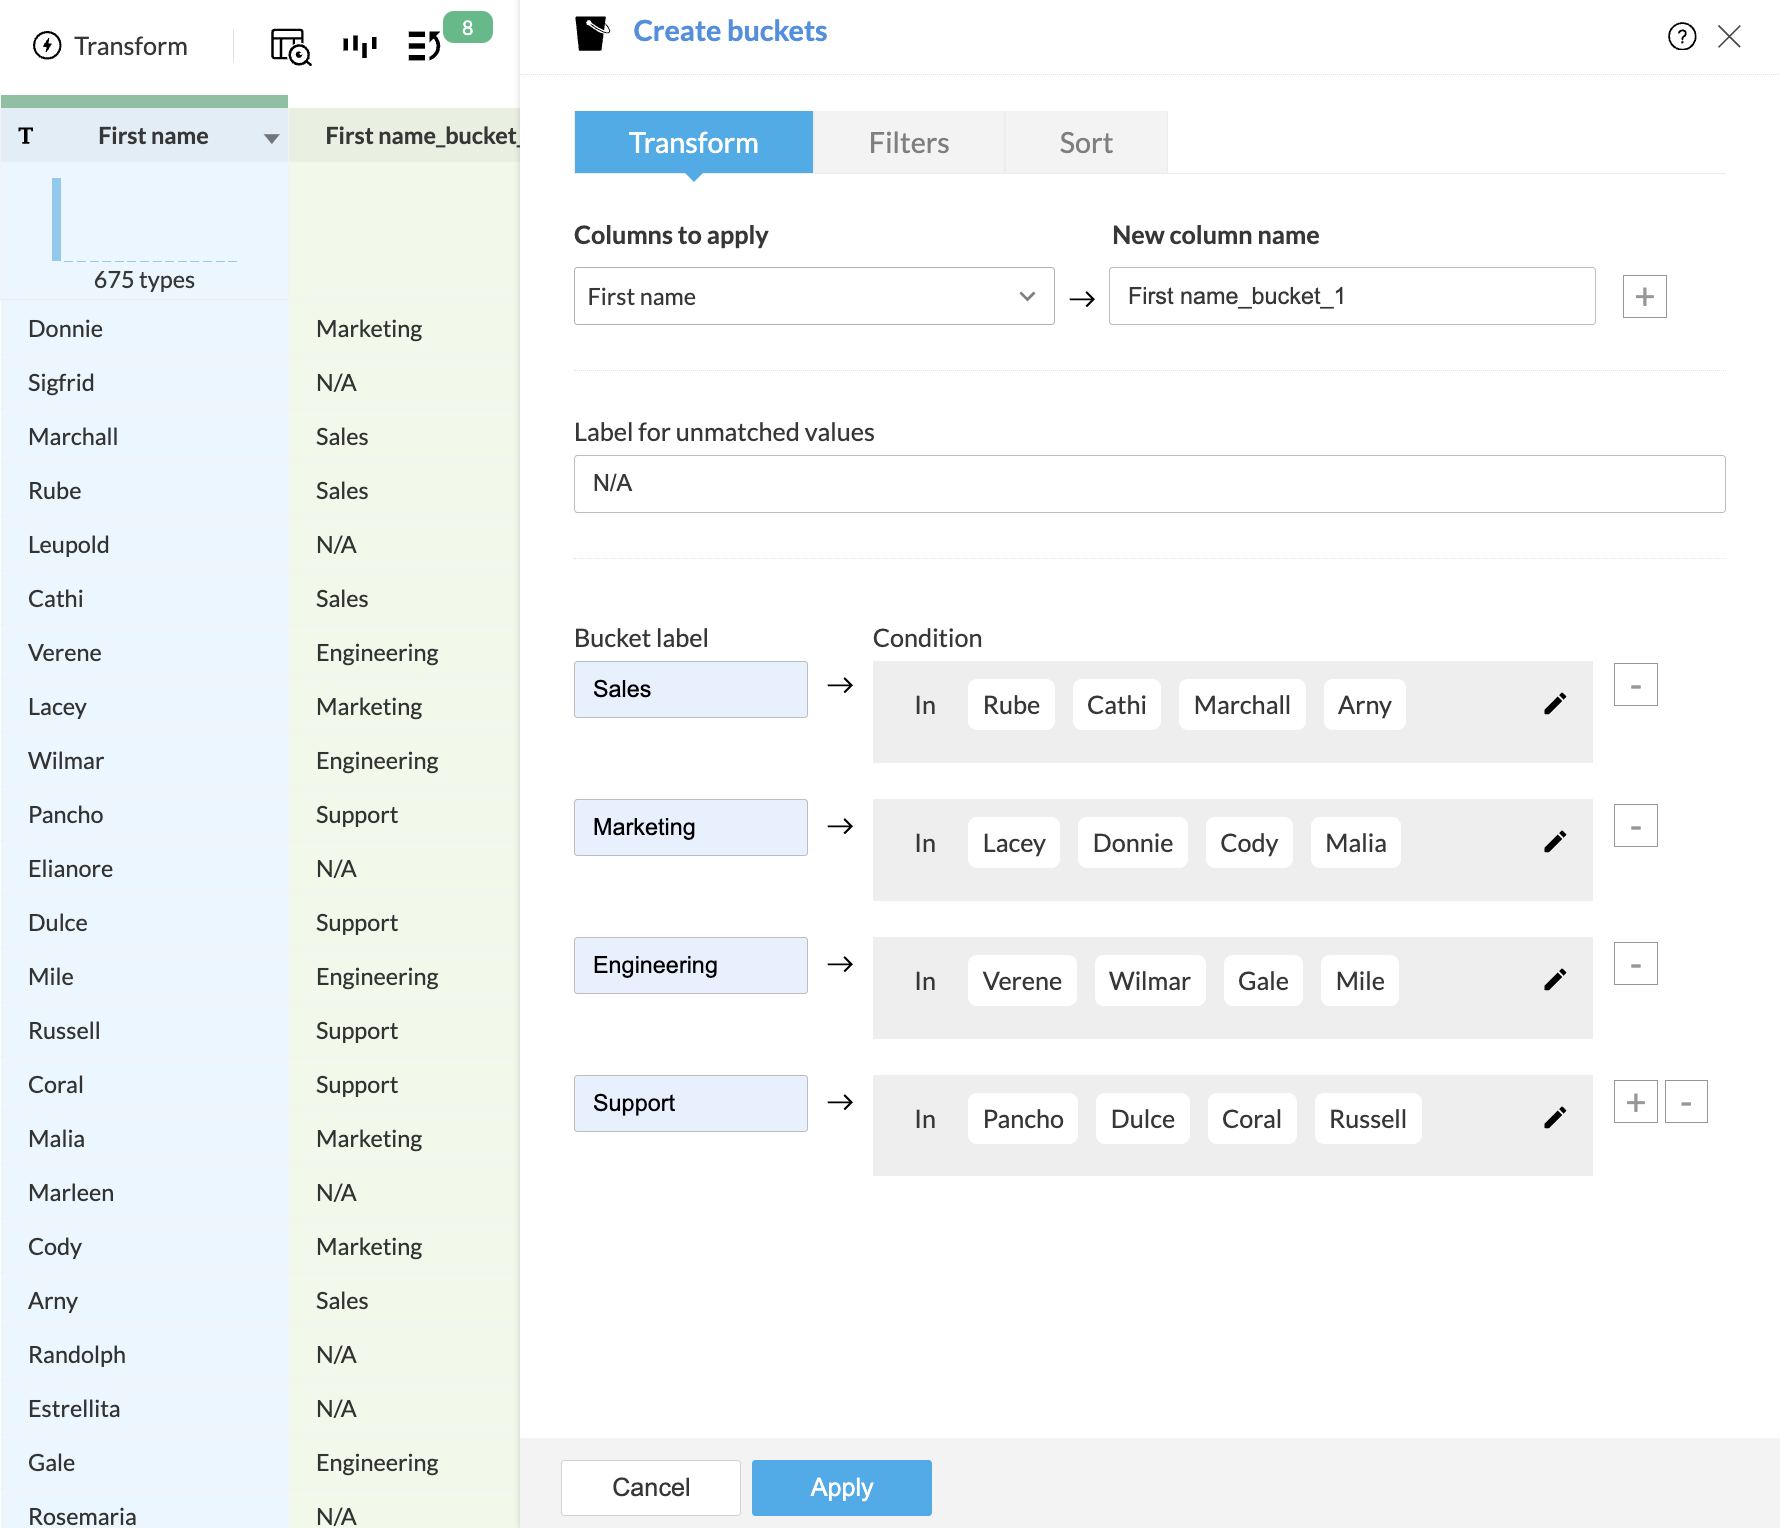The image size is (1780, 1528).
Task: Close the Create buckets panel
Action: (x=1729, y=37)
